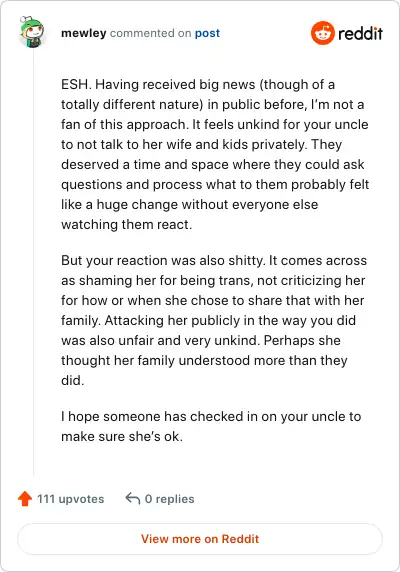Open the mewley username profile link
Image resolution: width=400 pixels, height=572 pixels.
tap(84, 33)
